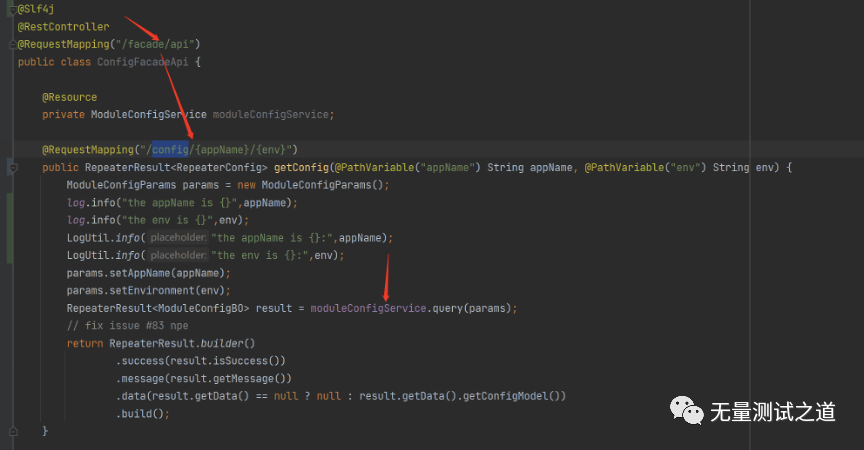The width and height of the screenshot is (864, 450).
Task: Click the highlighted config path segment
Action: pyautogui.click(x=170, y=150)
